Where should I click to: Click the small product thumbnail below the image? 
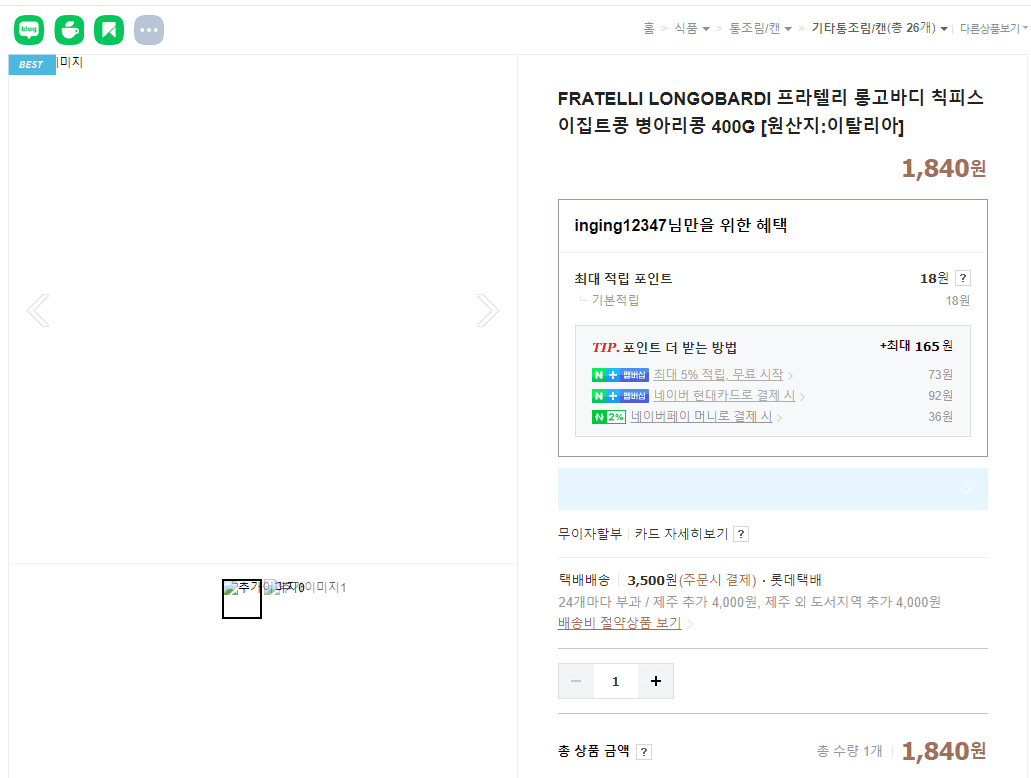coord(241,599)
